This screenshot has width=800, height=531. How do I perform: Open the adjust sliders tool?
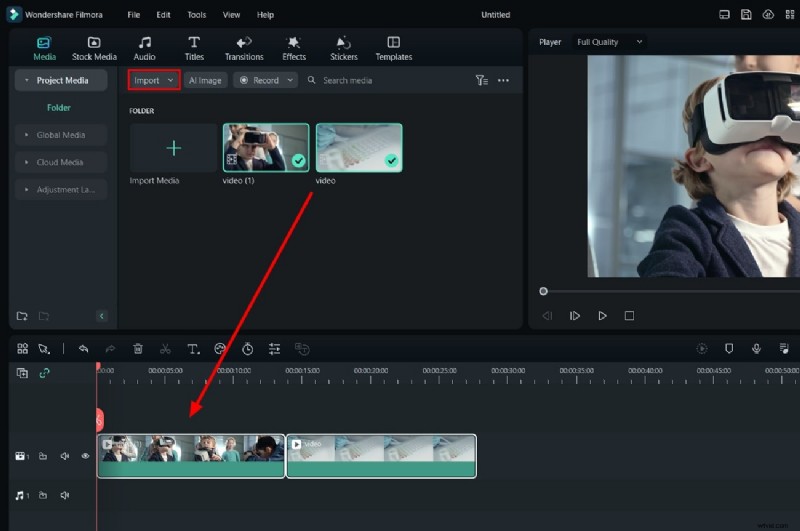coord(274,349)
